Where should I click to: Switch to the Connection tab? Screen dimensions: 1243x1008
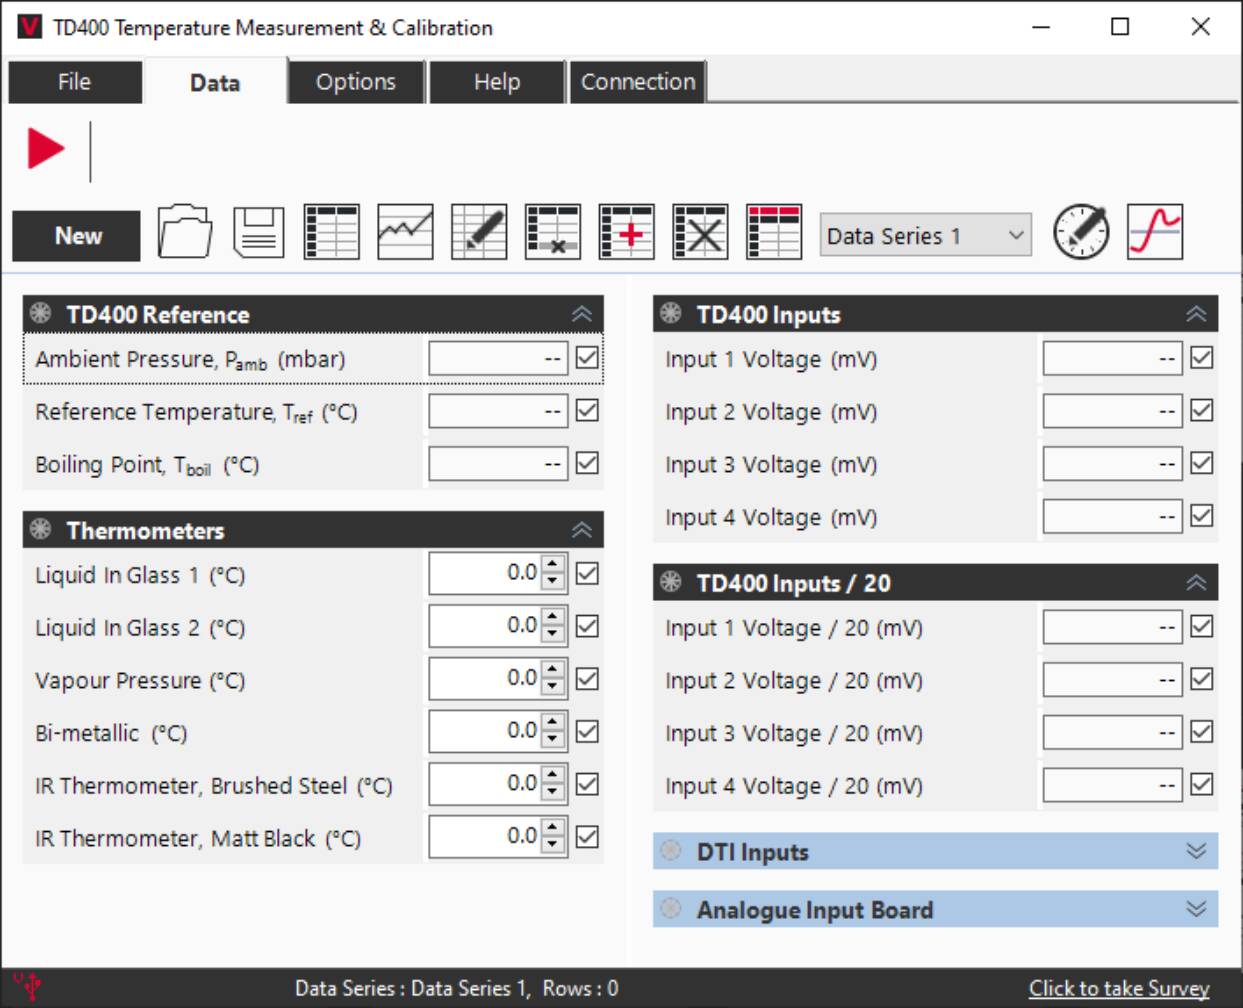coord(637,82)
